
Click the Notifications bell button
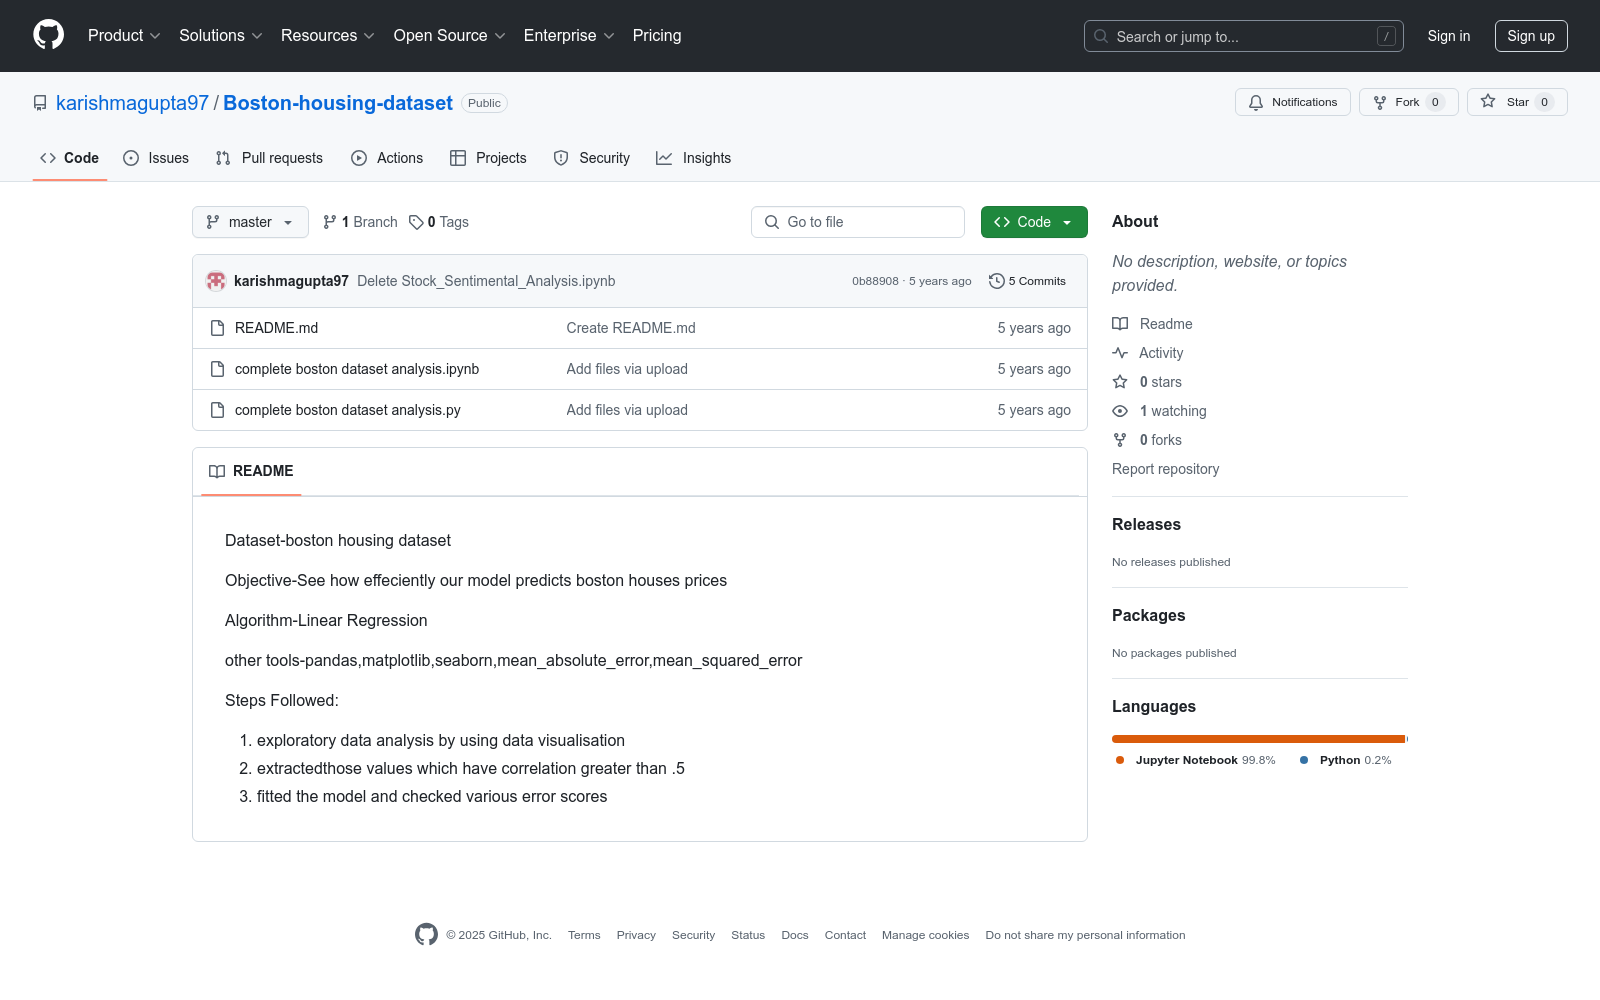1292,102
